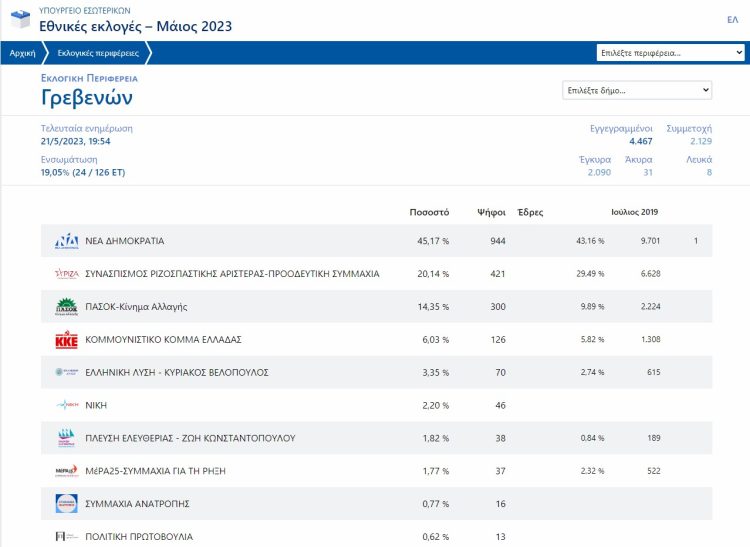Click the Νέα Δημοκρατία party logo
The height and width of the screenshot is (547, 750).
pyautogui.click(x=66, y=241)
